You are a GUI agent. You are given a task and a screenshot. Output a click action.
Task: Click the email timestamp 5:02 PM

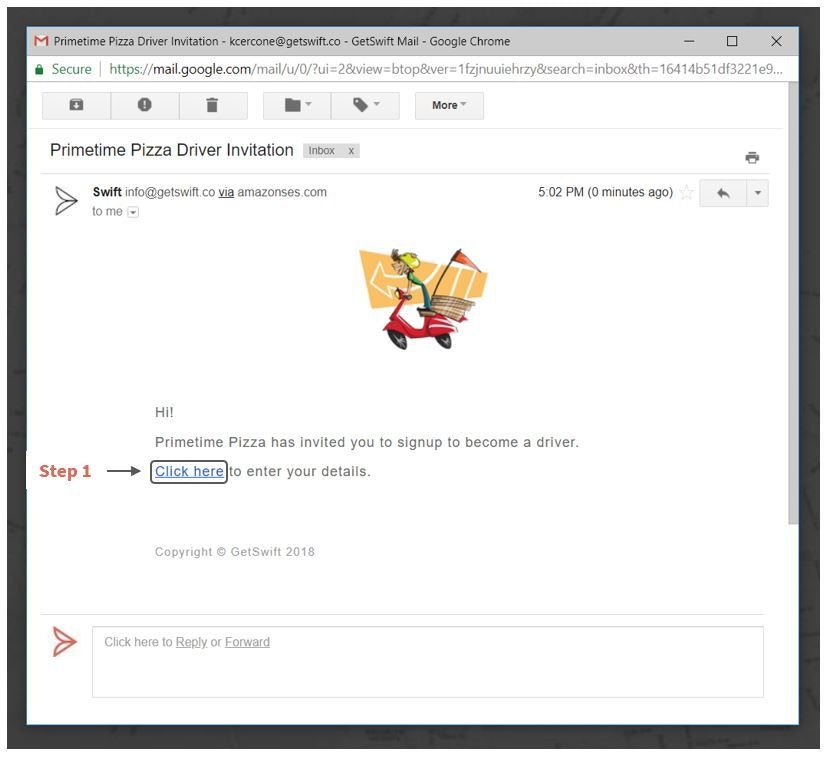(606, 192)
